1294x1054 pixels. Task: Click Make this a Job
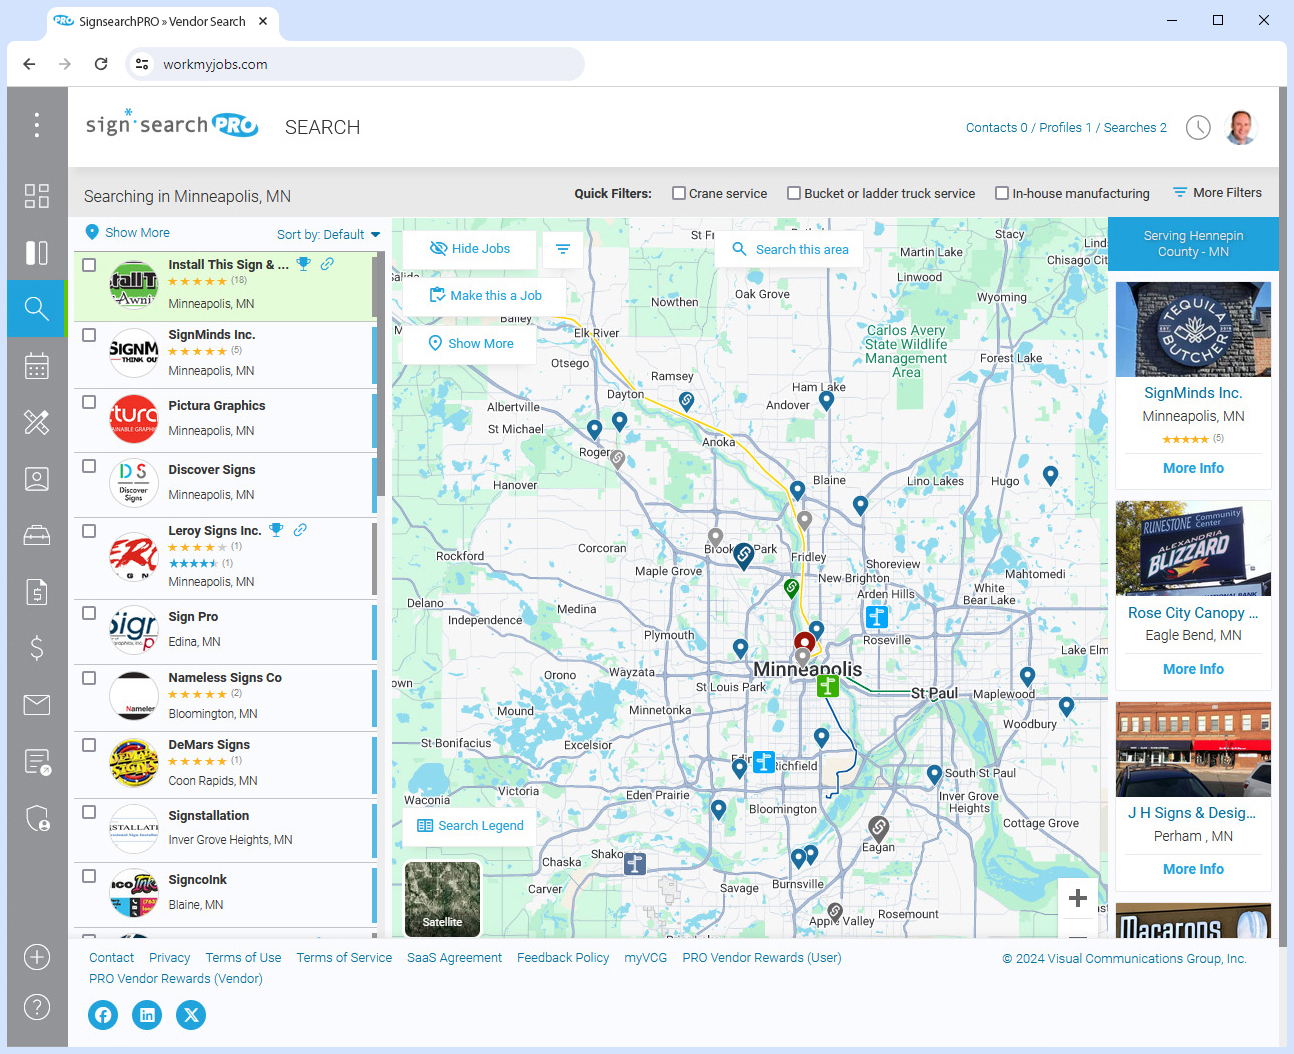coord(485,296)
